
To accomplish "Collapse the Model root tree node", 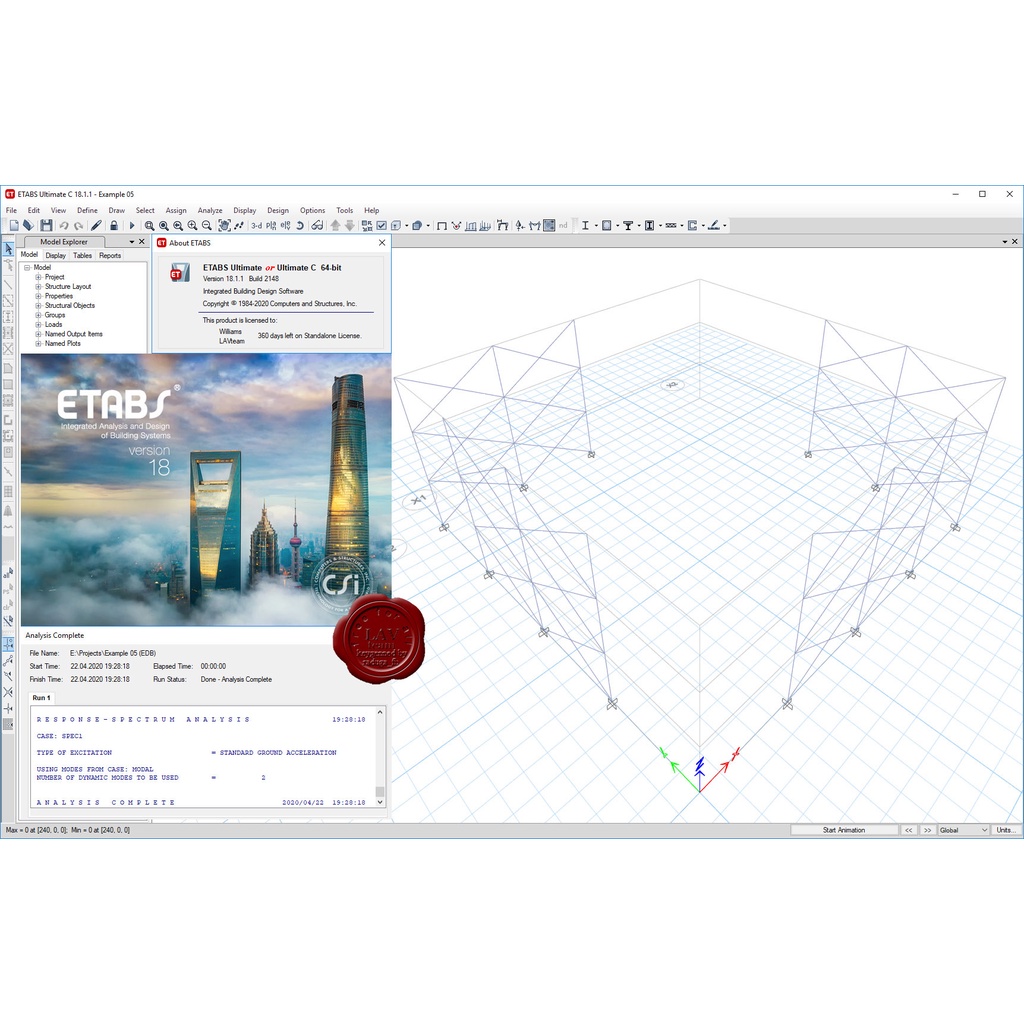I will click(27, 268).
